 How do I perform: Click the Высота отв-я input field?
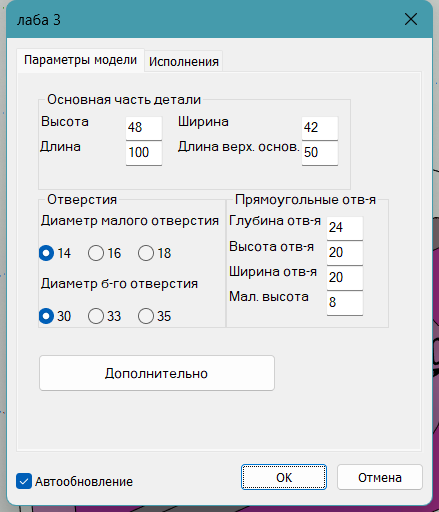(x=345, y=253)
